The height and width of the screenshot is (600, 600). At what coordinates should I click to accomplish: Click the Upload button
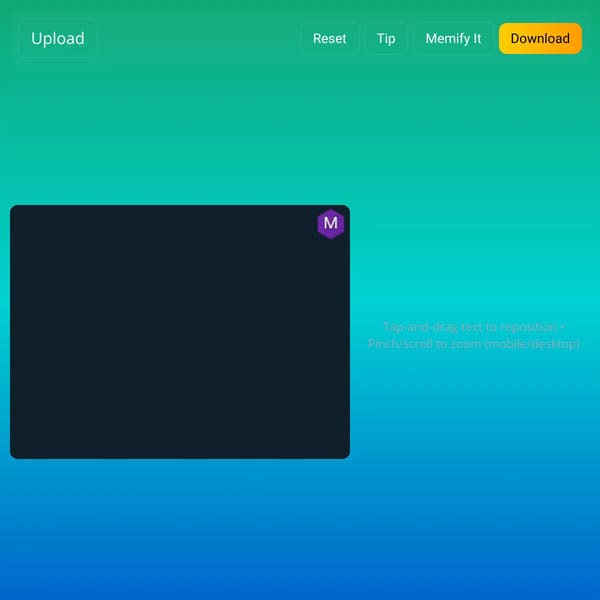coord(58,39)
